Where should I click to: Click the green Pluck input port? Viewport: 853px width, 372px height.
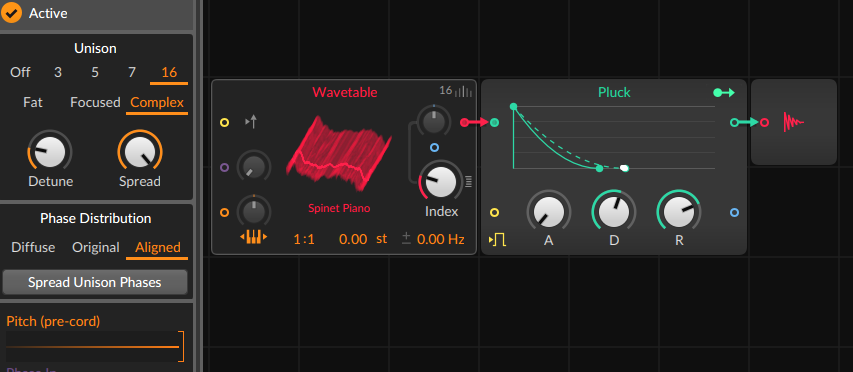(495, 123)
